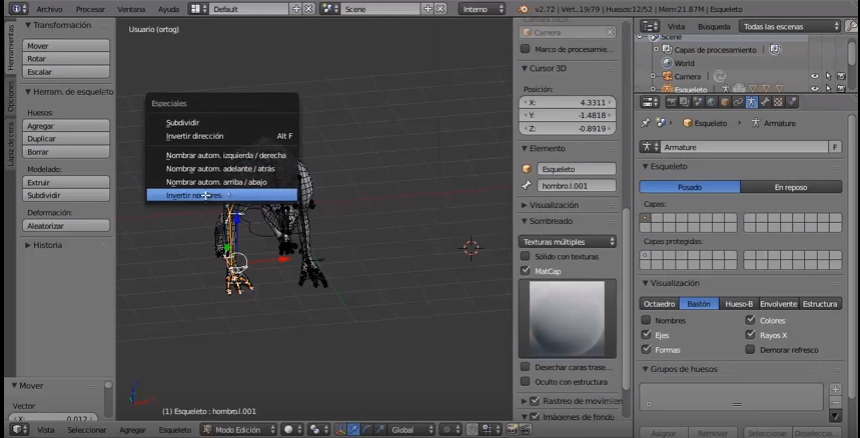Click the bone name field hombro.l.001

pyautogui.click(x=577, y=185)
